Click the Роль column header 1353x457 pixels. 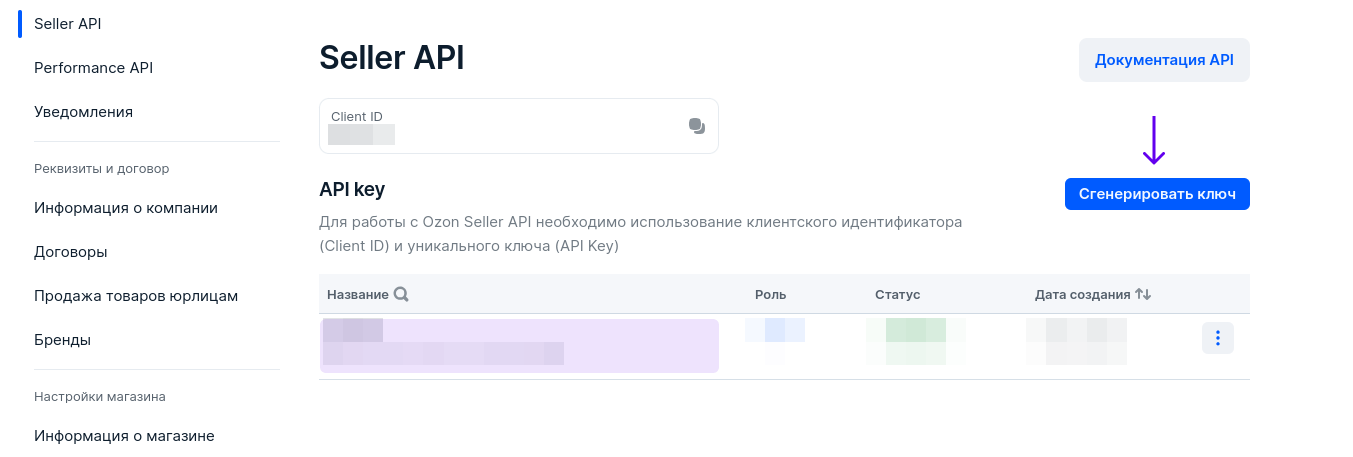(x=770, y=295)
